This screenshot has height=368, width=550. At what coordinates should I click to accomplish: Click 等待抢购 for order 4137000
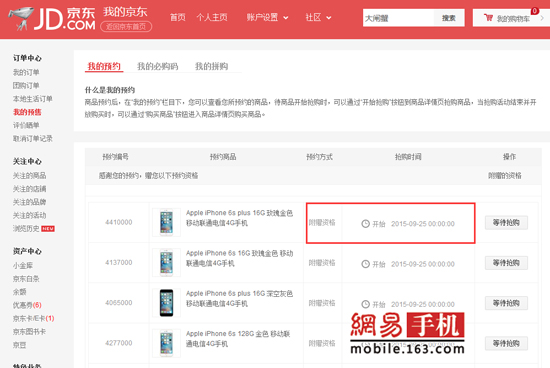[506, 263]
